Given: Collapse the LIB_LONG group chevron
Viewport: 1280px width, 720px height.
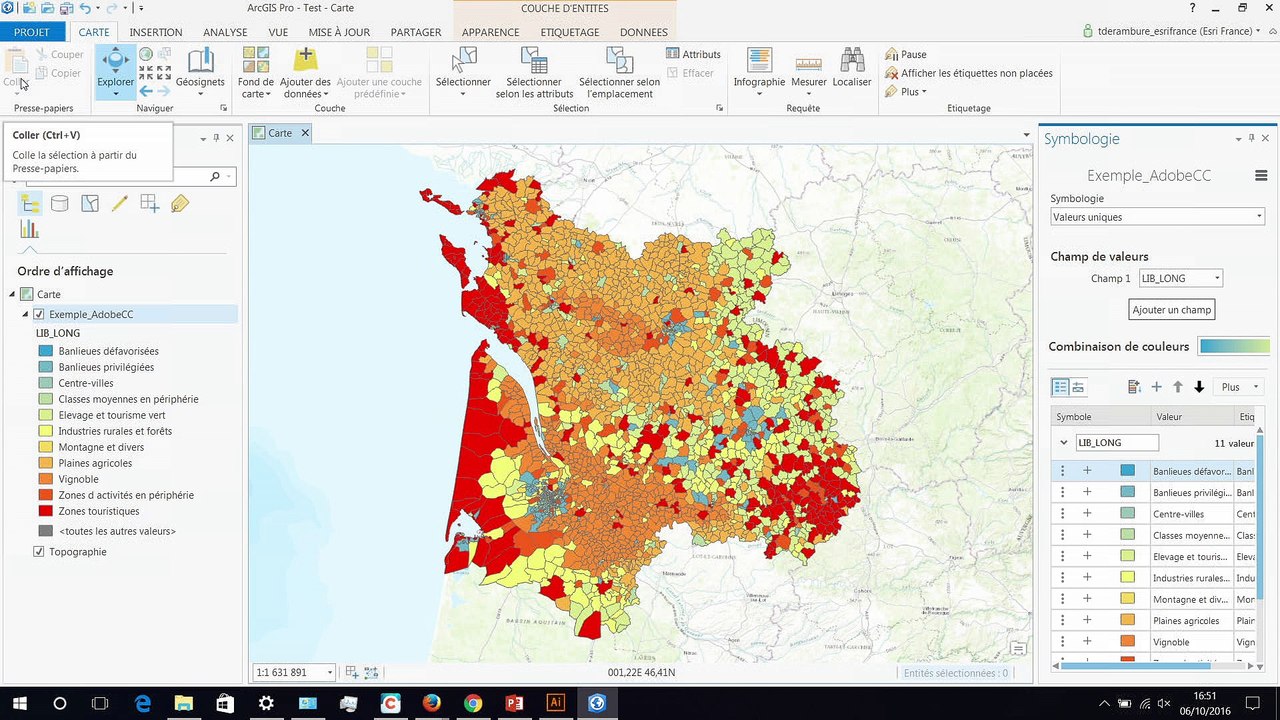Looking at the screenshot, I should coord(1063,442).
